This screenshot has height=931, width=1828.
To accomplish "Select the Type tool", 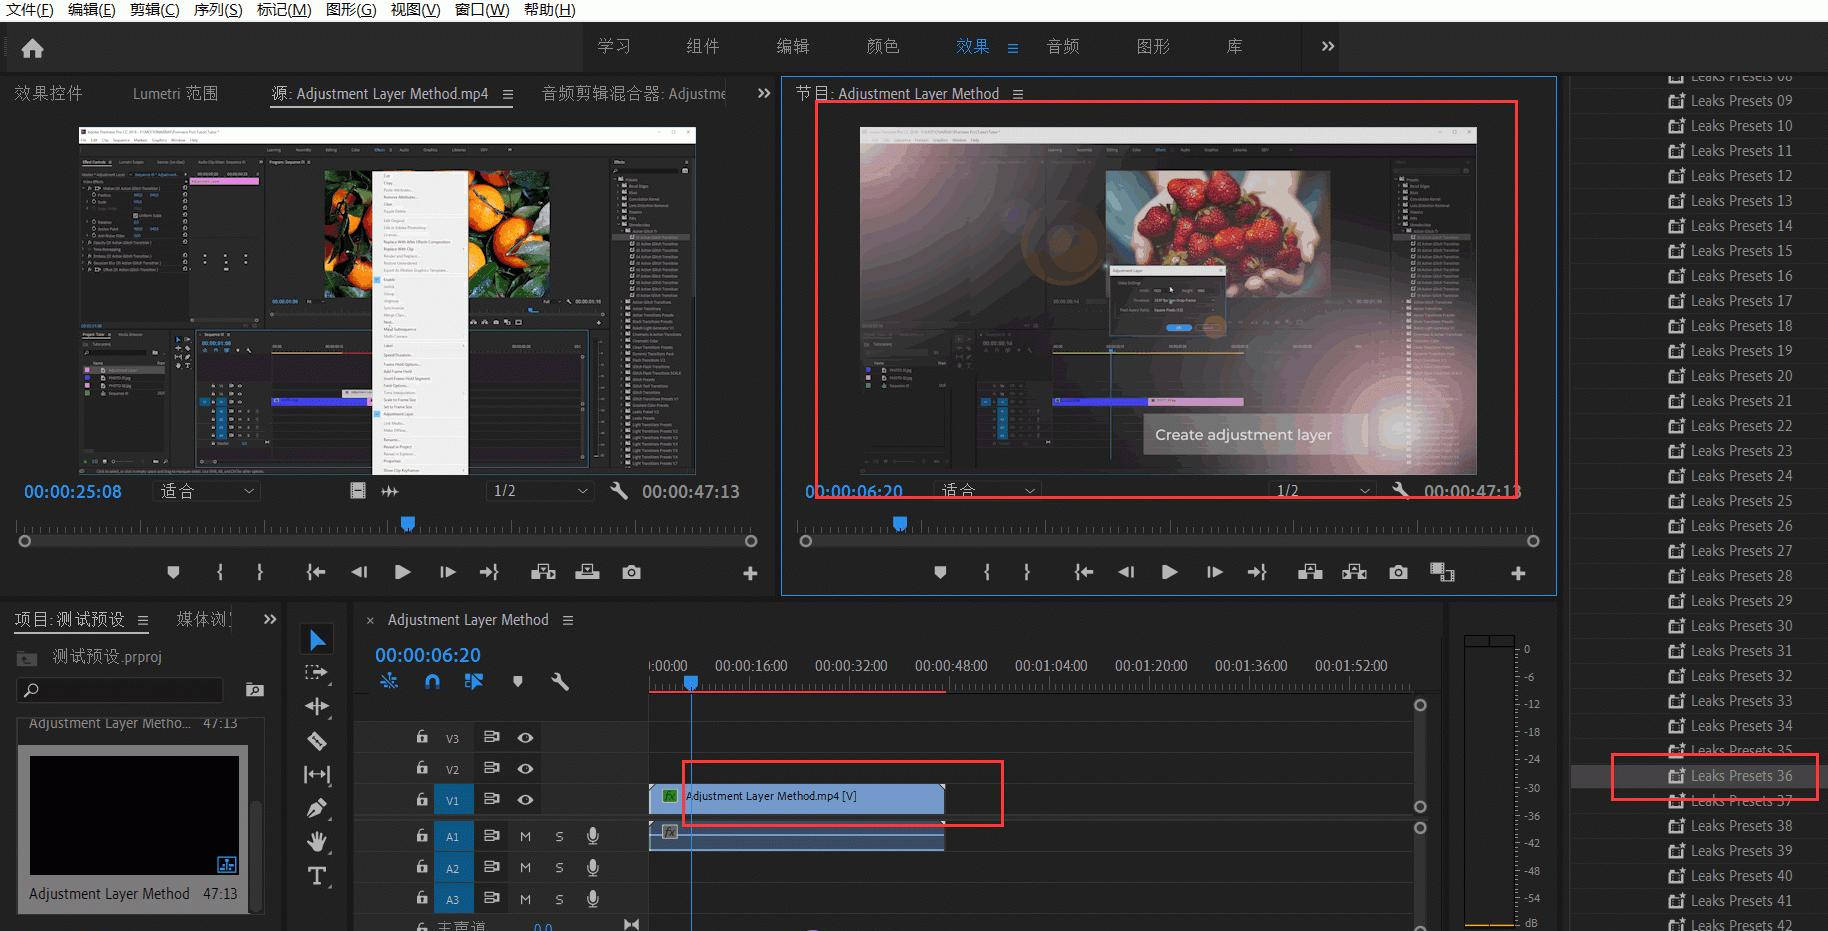I will coord(317,876).
